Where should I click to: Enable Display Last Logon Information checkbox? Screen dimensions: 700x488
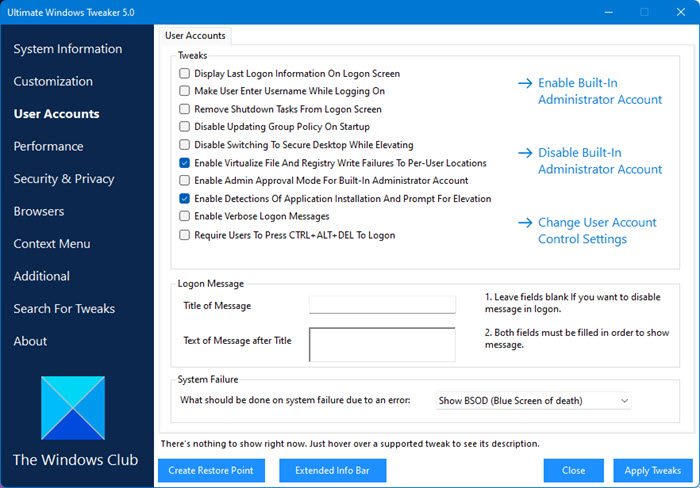[x=184, y=74]
